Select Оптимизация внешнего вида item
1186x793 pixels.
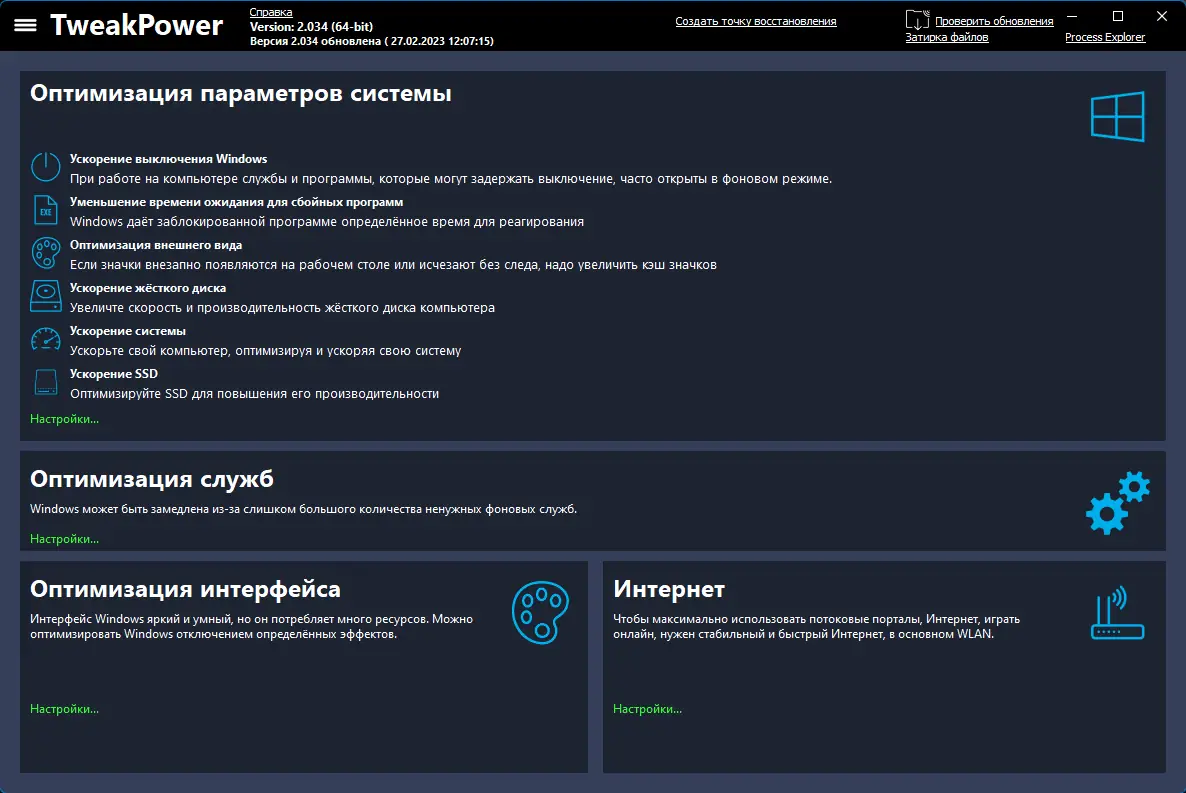(156, 245)
